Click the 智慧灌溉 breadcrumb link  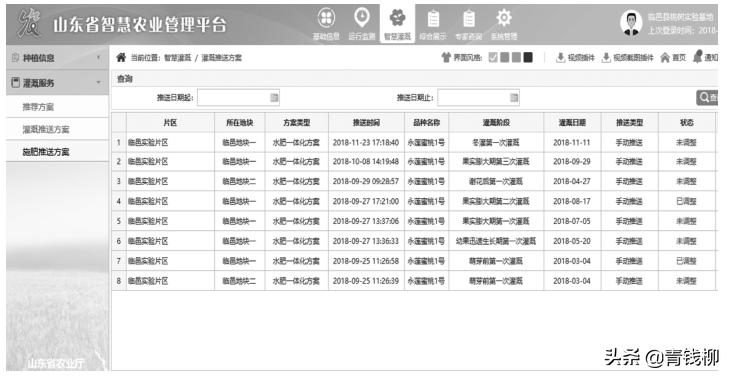(x=177, y=58)
